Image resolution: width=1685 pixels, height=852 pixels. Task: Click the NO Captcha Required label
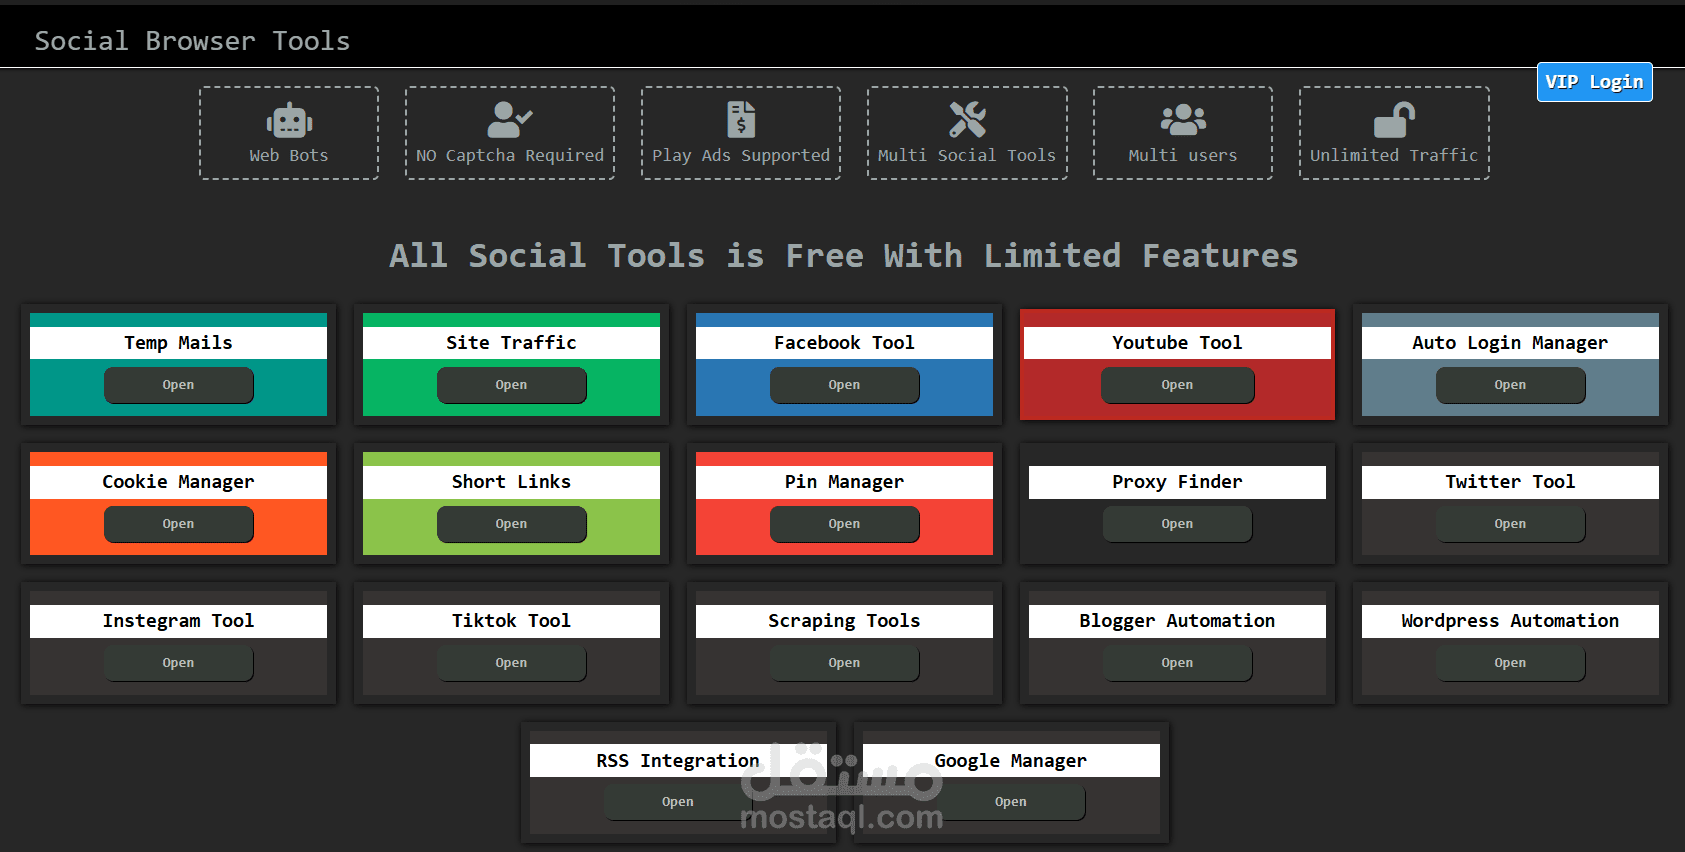[510, 155]
